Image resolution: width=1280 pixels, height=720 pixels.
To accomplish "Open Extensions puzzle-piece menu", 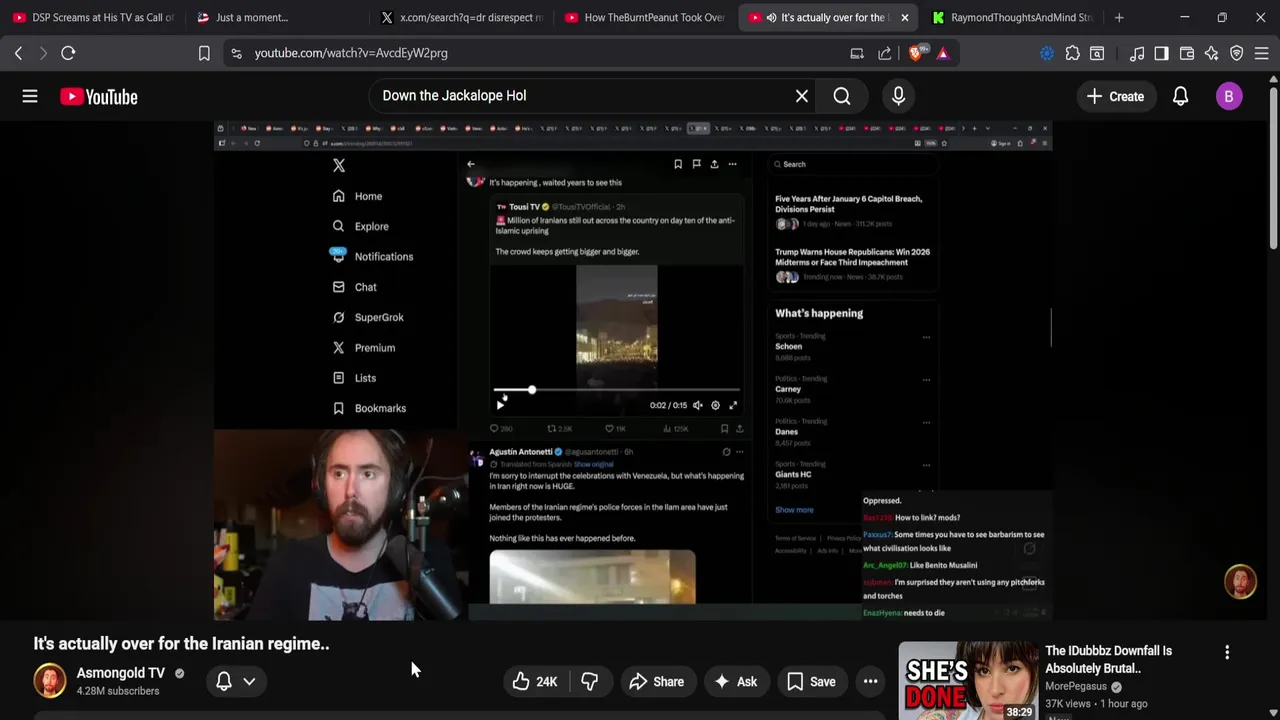I will (1072, 53).
